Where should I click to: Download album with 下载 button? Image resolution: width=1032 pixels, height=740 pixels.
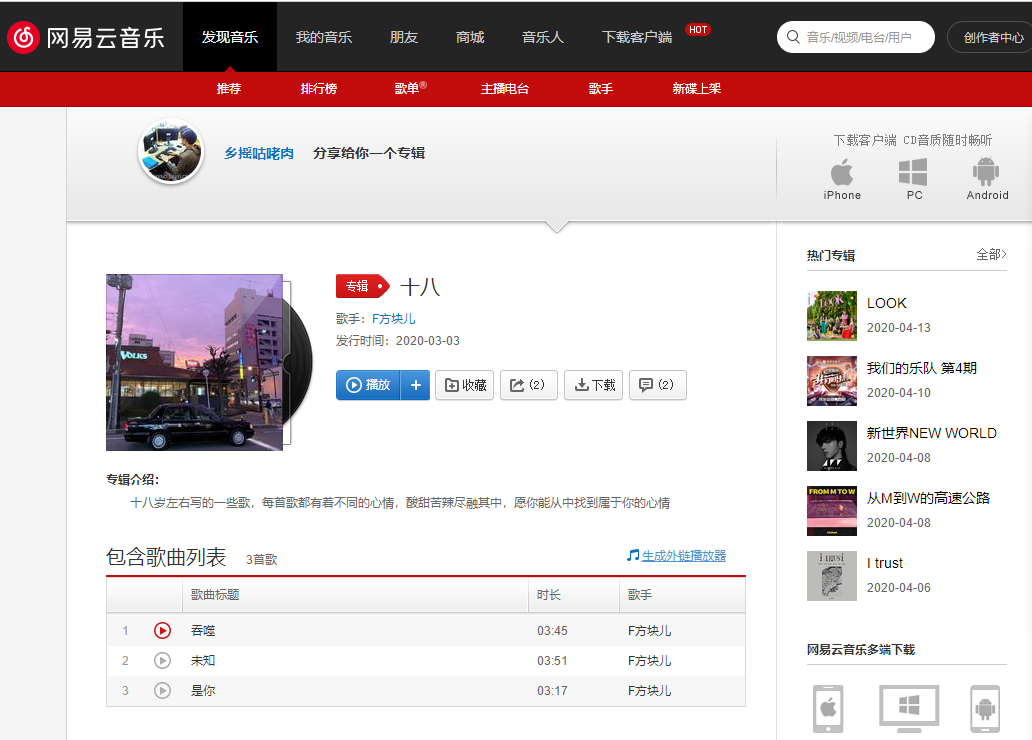coord(593,385)
